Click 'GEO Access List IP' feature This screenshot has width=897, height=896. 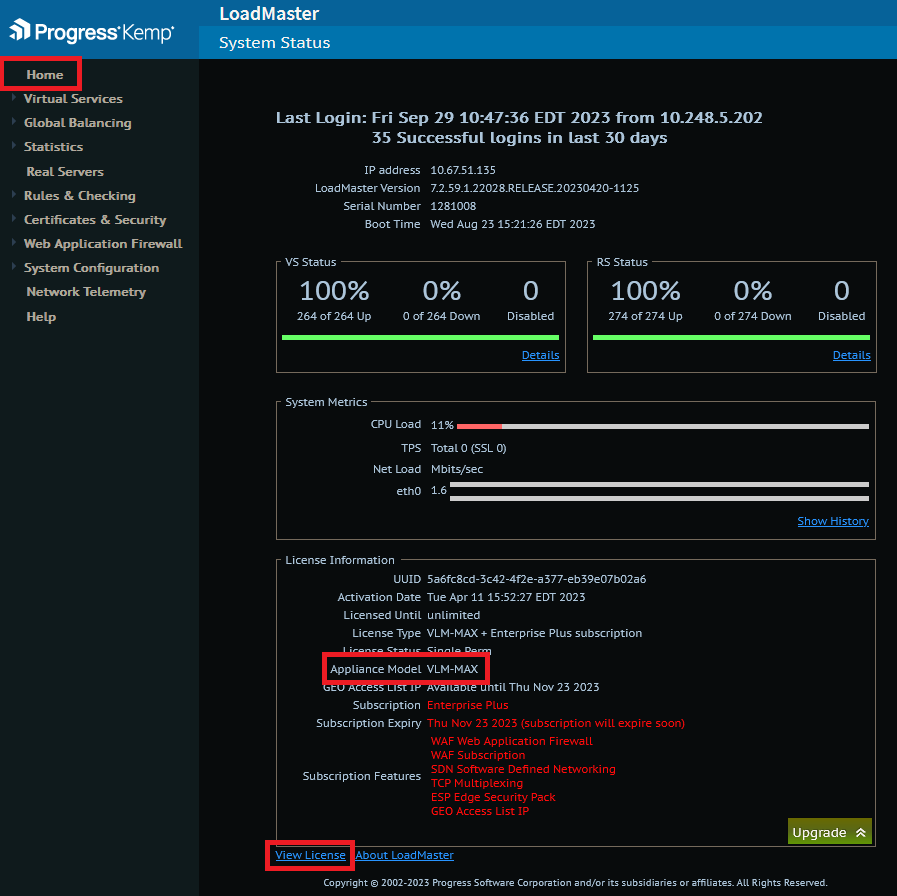coord(480,811)
